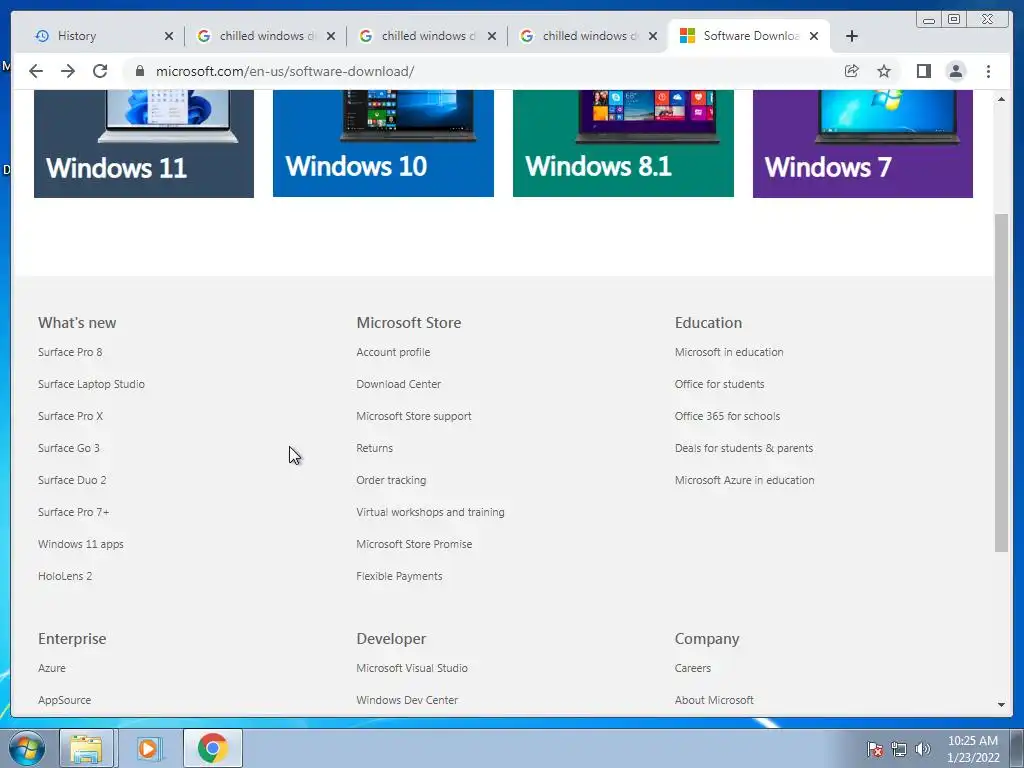Image resolution: width=1024 pixels, height=768 pixels.
Task: Open the Windows 10 download tile
Action: coord(383,144)
